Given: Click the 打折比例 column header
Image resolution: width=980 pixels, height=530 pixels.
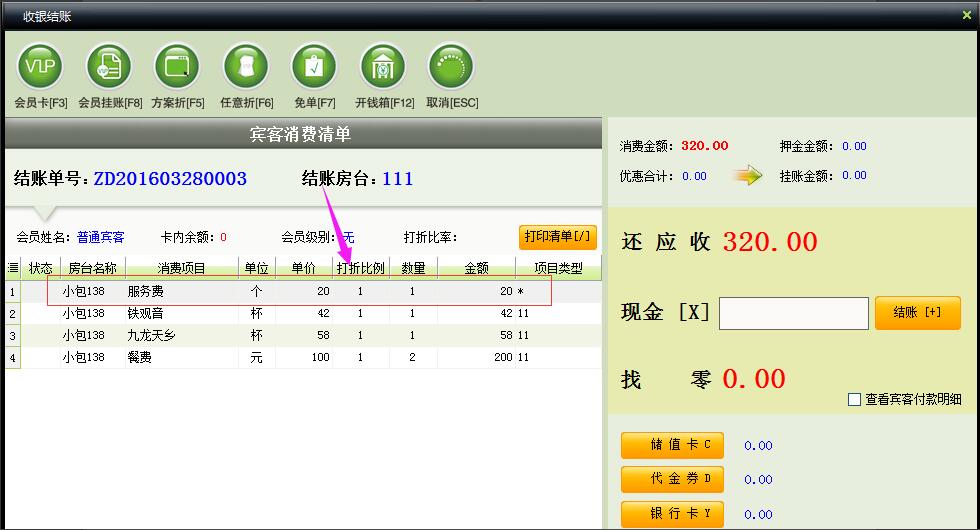Looking at the screenshot, I should coord(361,268).
